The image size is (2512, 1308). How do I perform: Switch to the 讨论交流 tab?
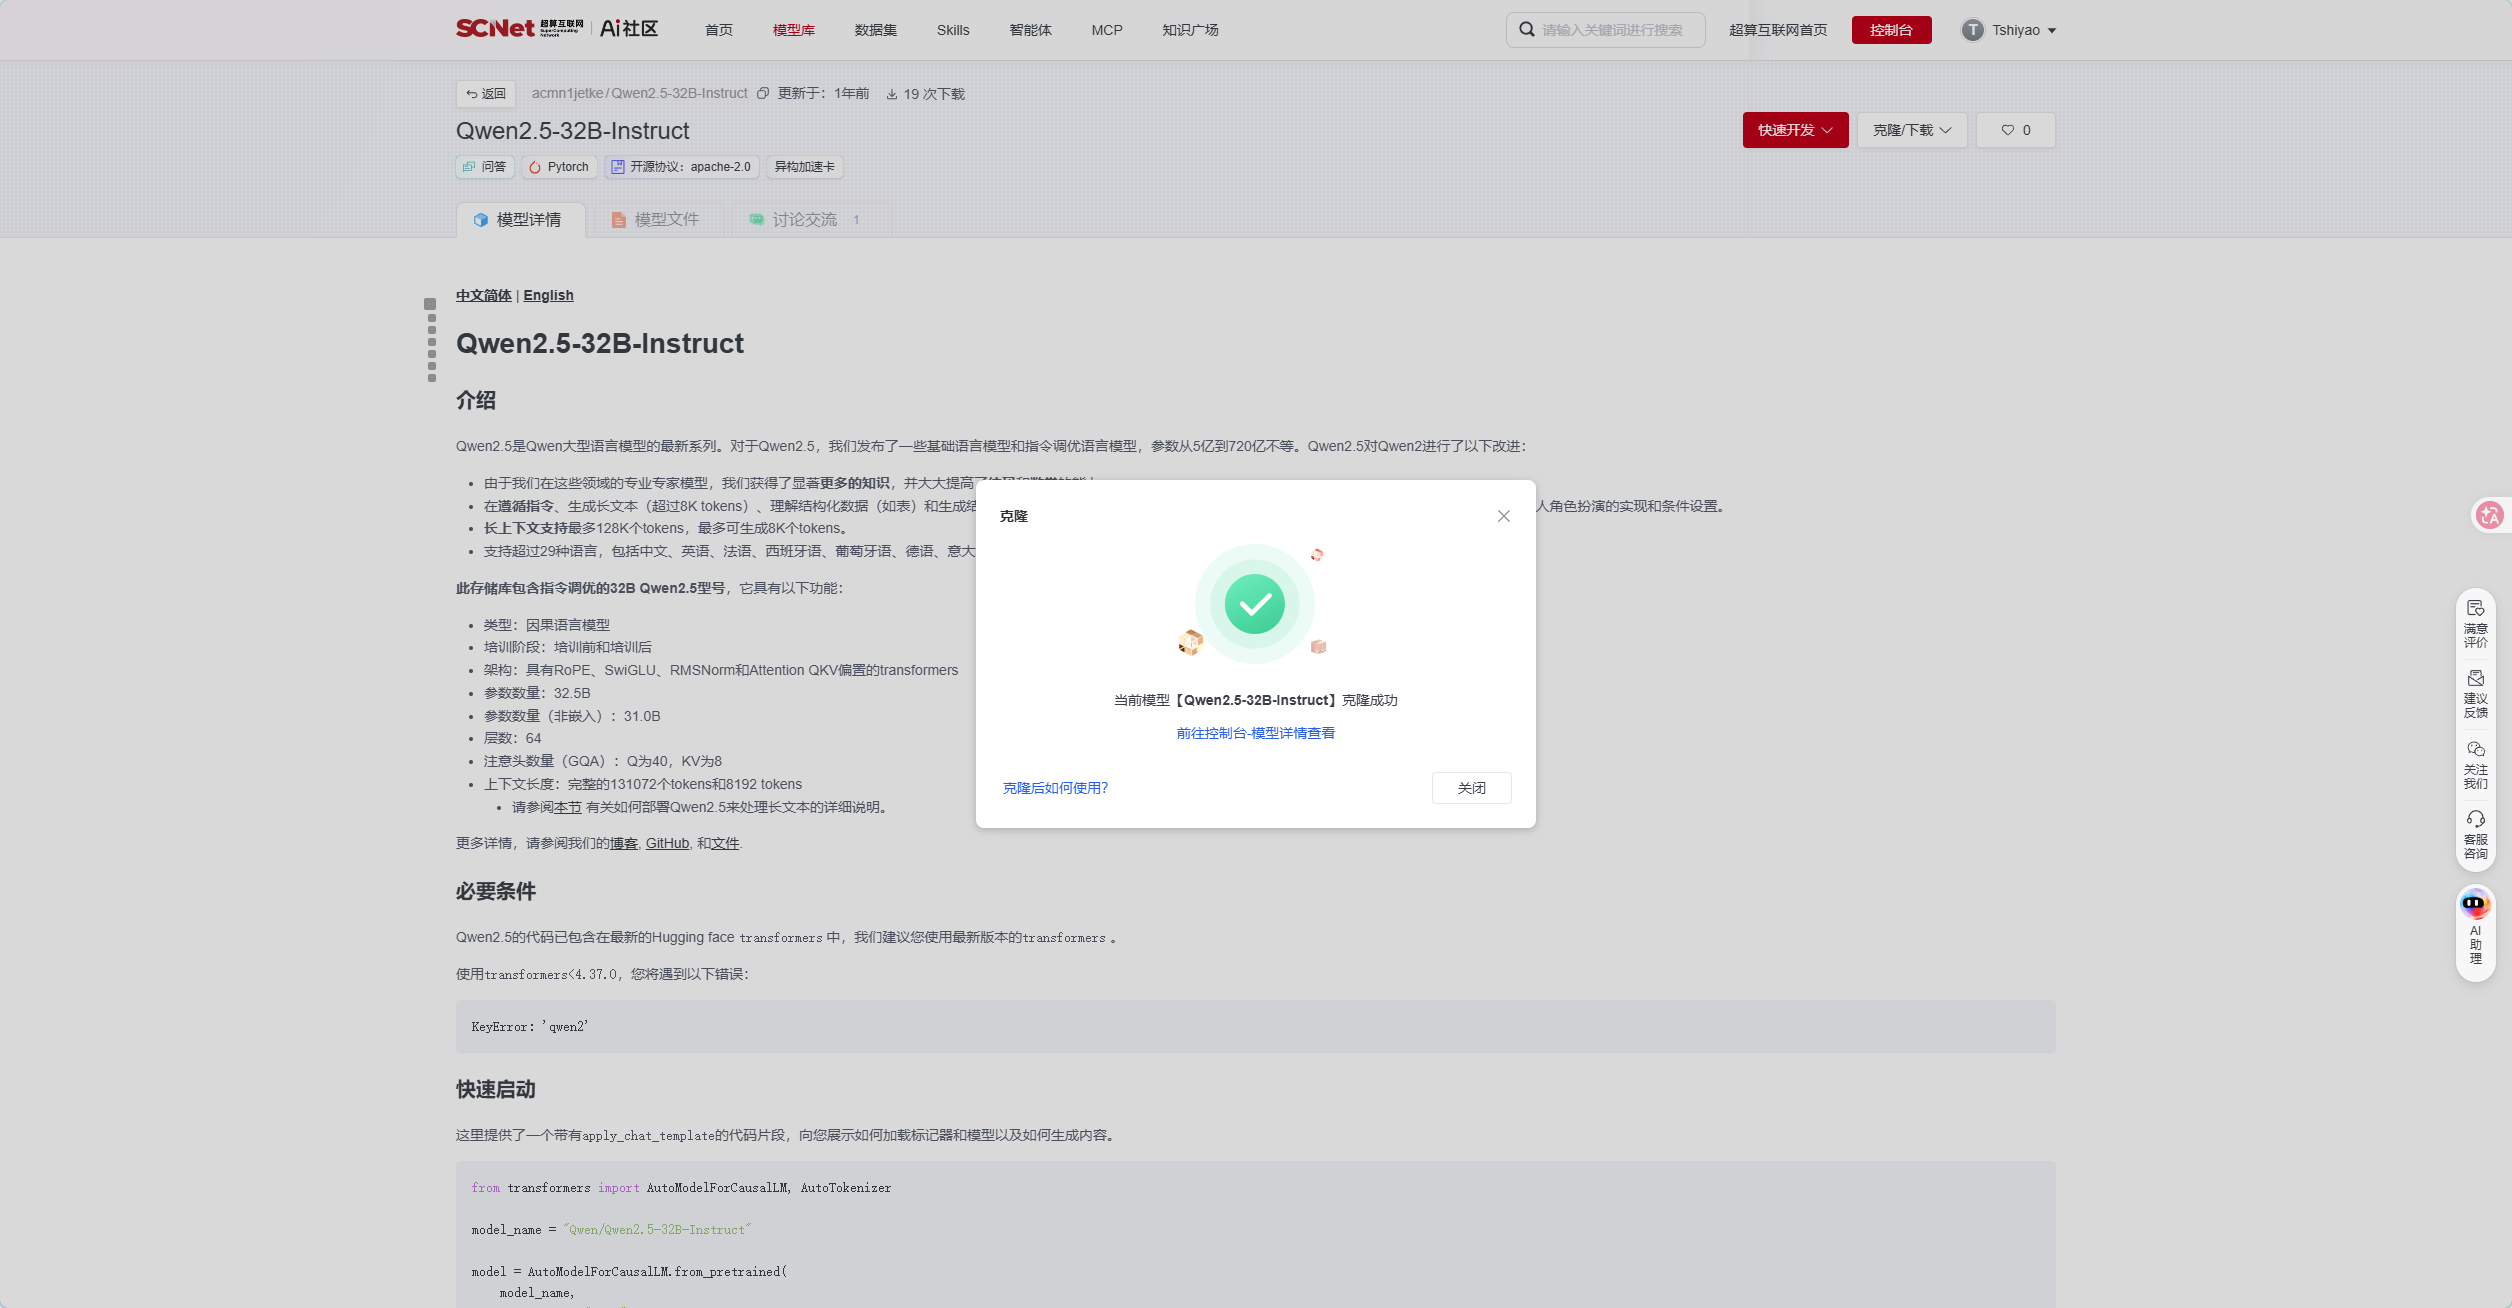pyautogui.click(x=804, y=219)
